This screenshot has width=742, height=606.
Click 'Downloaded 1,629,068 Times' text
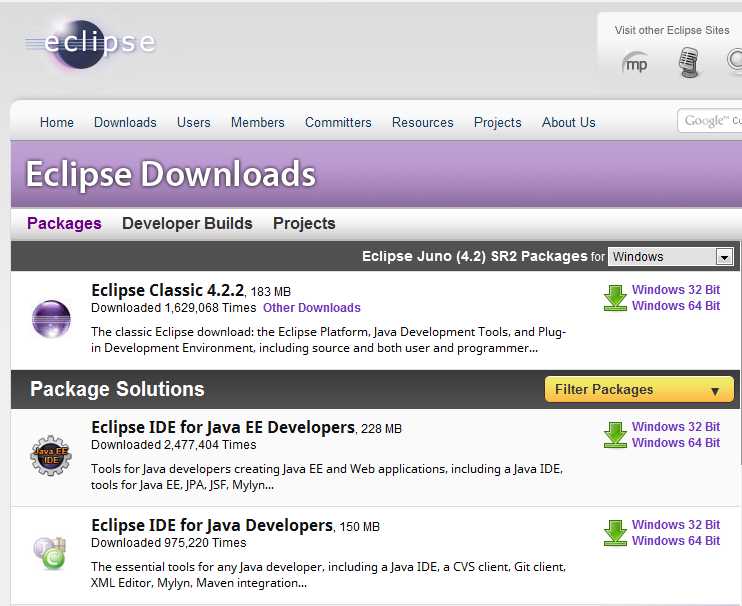(x=174, y=308)
